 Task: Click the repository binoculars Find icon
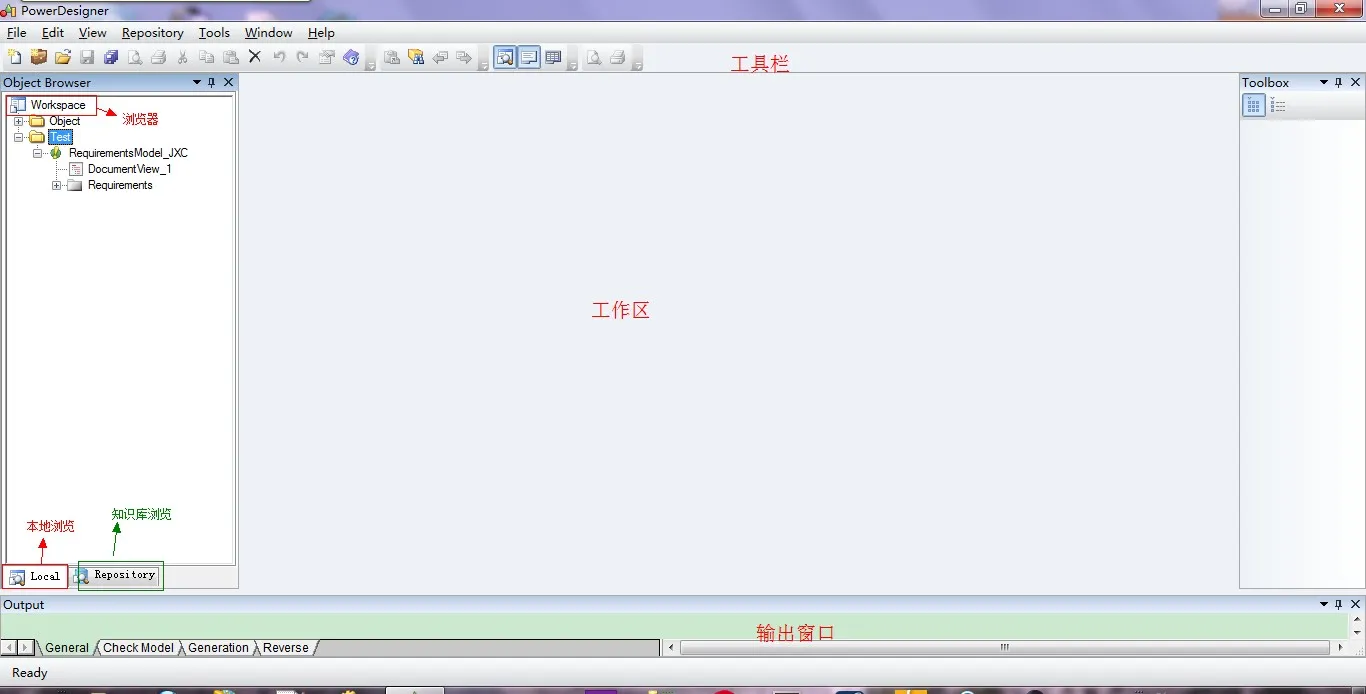(416, 57)
